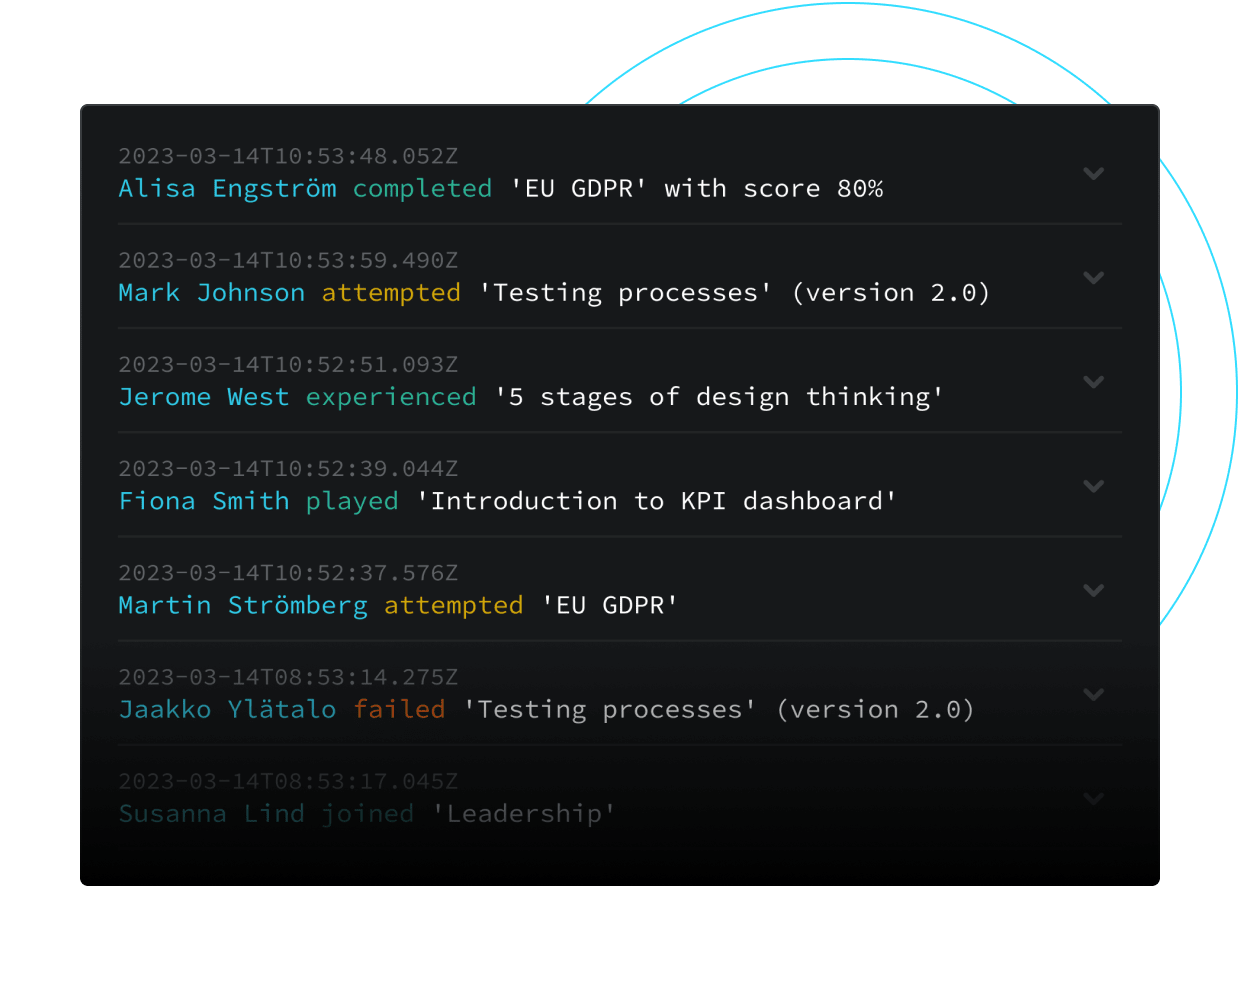Click timestamp 2023-03-14T08:53:14.275Z

288,677
